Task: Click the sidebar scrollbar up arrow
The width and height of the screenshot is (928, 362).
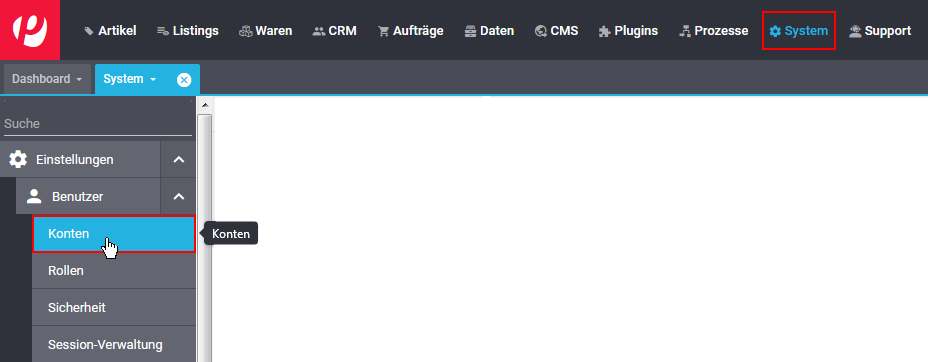Action: (x=204, y=105)
